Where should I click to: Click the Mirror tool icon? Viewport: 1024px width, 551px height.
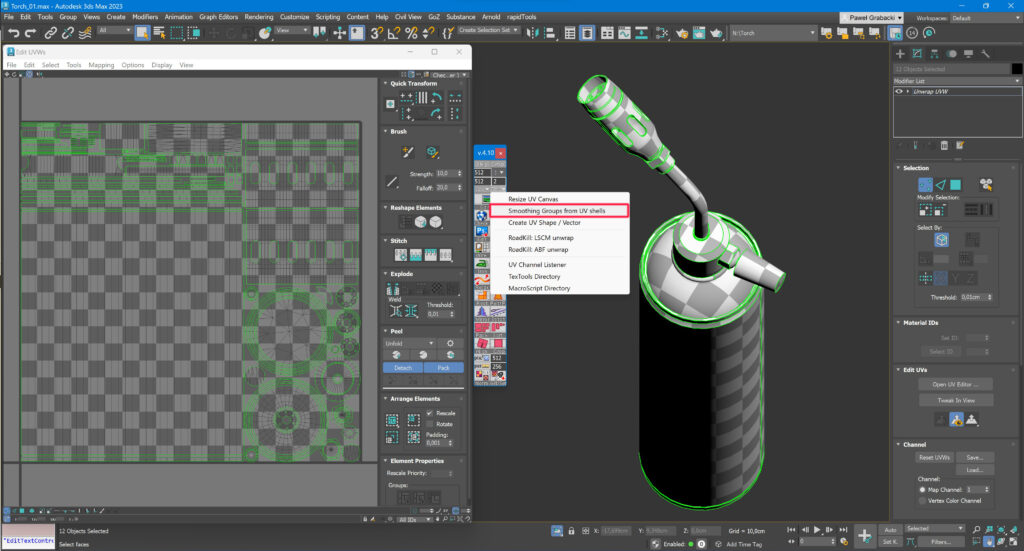[533, 33]
